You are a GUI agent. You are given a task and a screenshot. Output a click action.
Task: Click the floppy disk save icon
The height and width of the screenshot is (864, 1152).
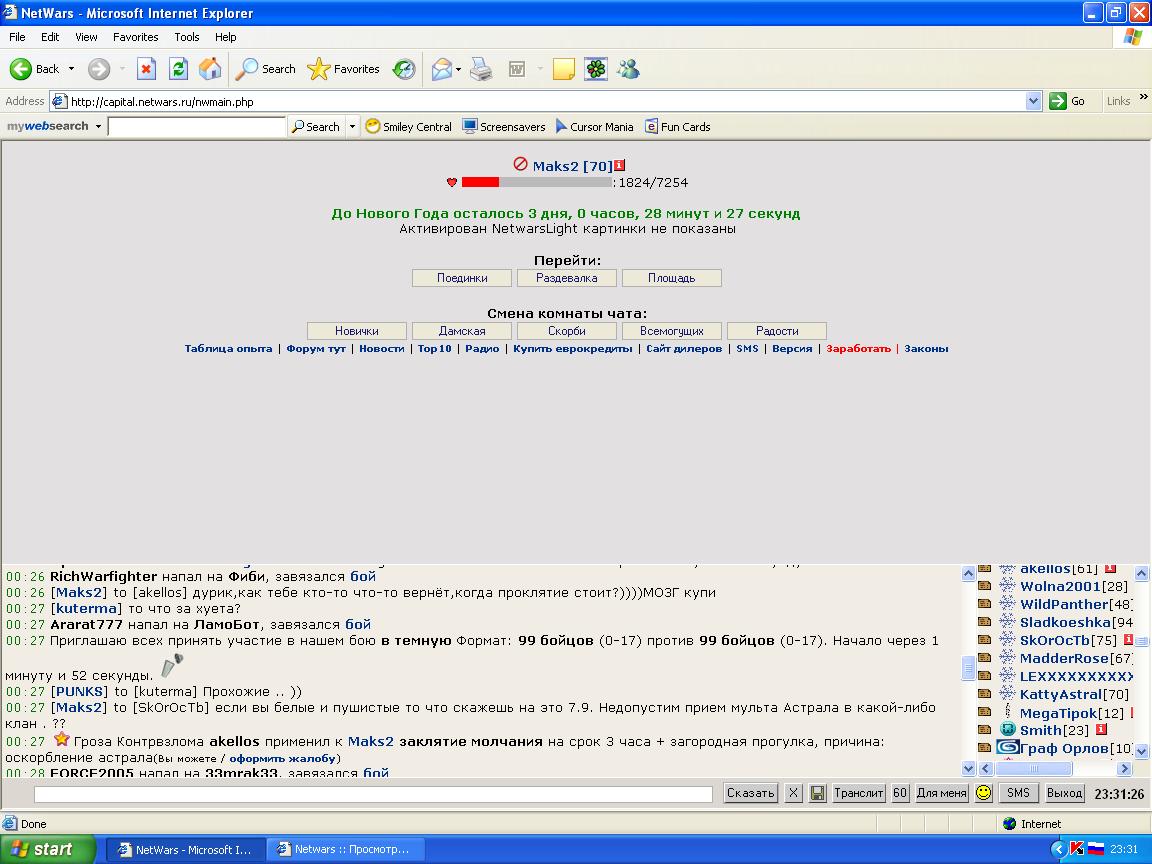[x=817, y=793]
